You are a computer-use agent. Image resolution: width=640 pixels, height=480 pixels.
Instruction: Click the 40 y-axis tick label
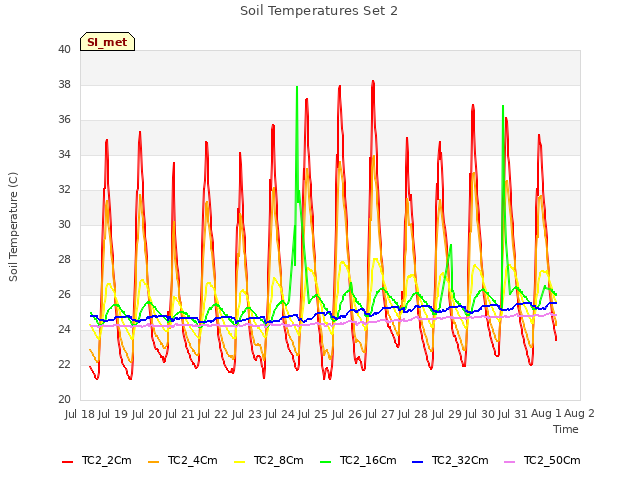click(x=64, y=50)
